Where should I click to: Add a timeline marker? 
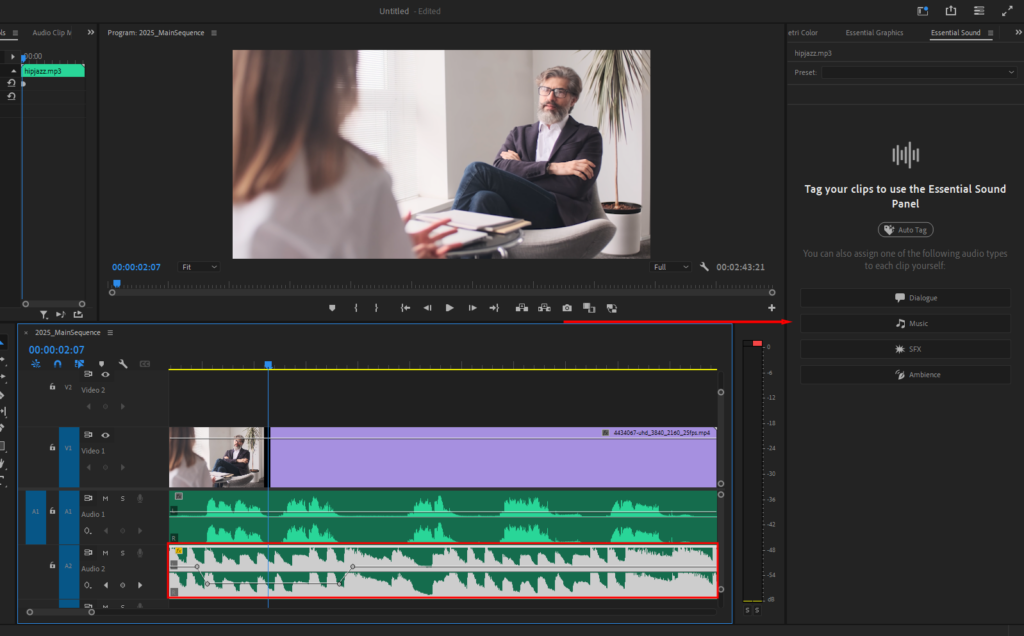click(101, 364)
